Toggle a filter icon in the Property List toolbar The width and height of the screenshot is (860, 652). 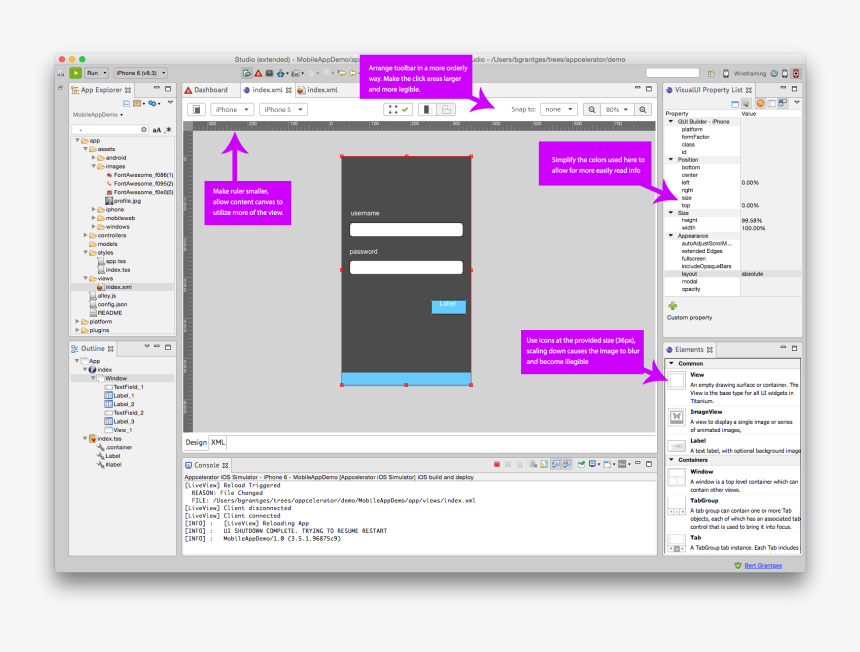(x=761, y=102)
